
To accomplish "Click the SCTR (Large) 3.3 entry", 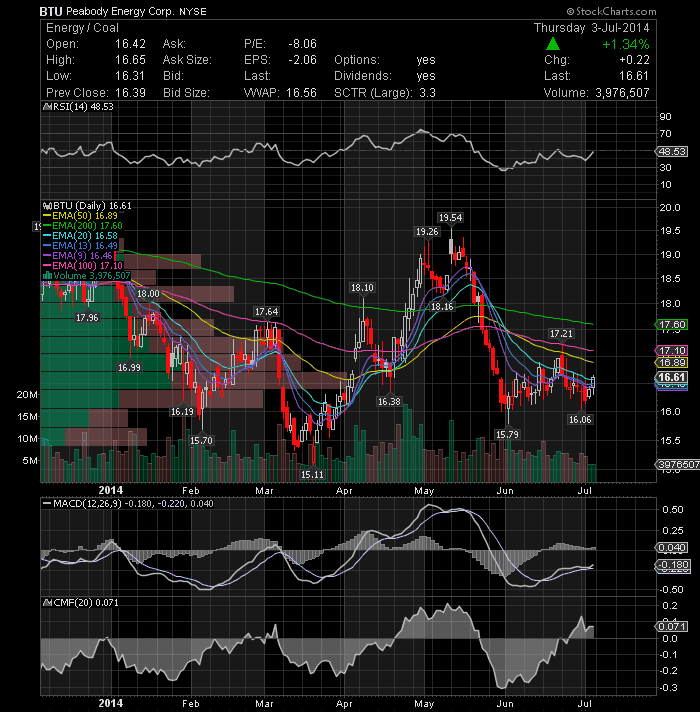I will (x=385, y=93).
